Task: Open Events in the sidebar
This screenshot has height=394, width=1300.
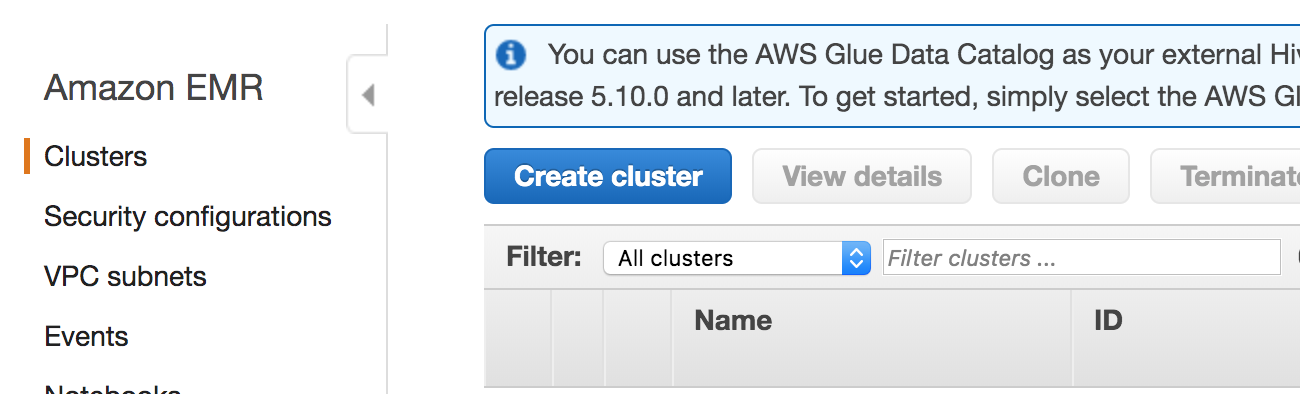Action: click(87, 337)
